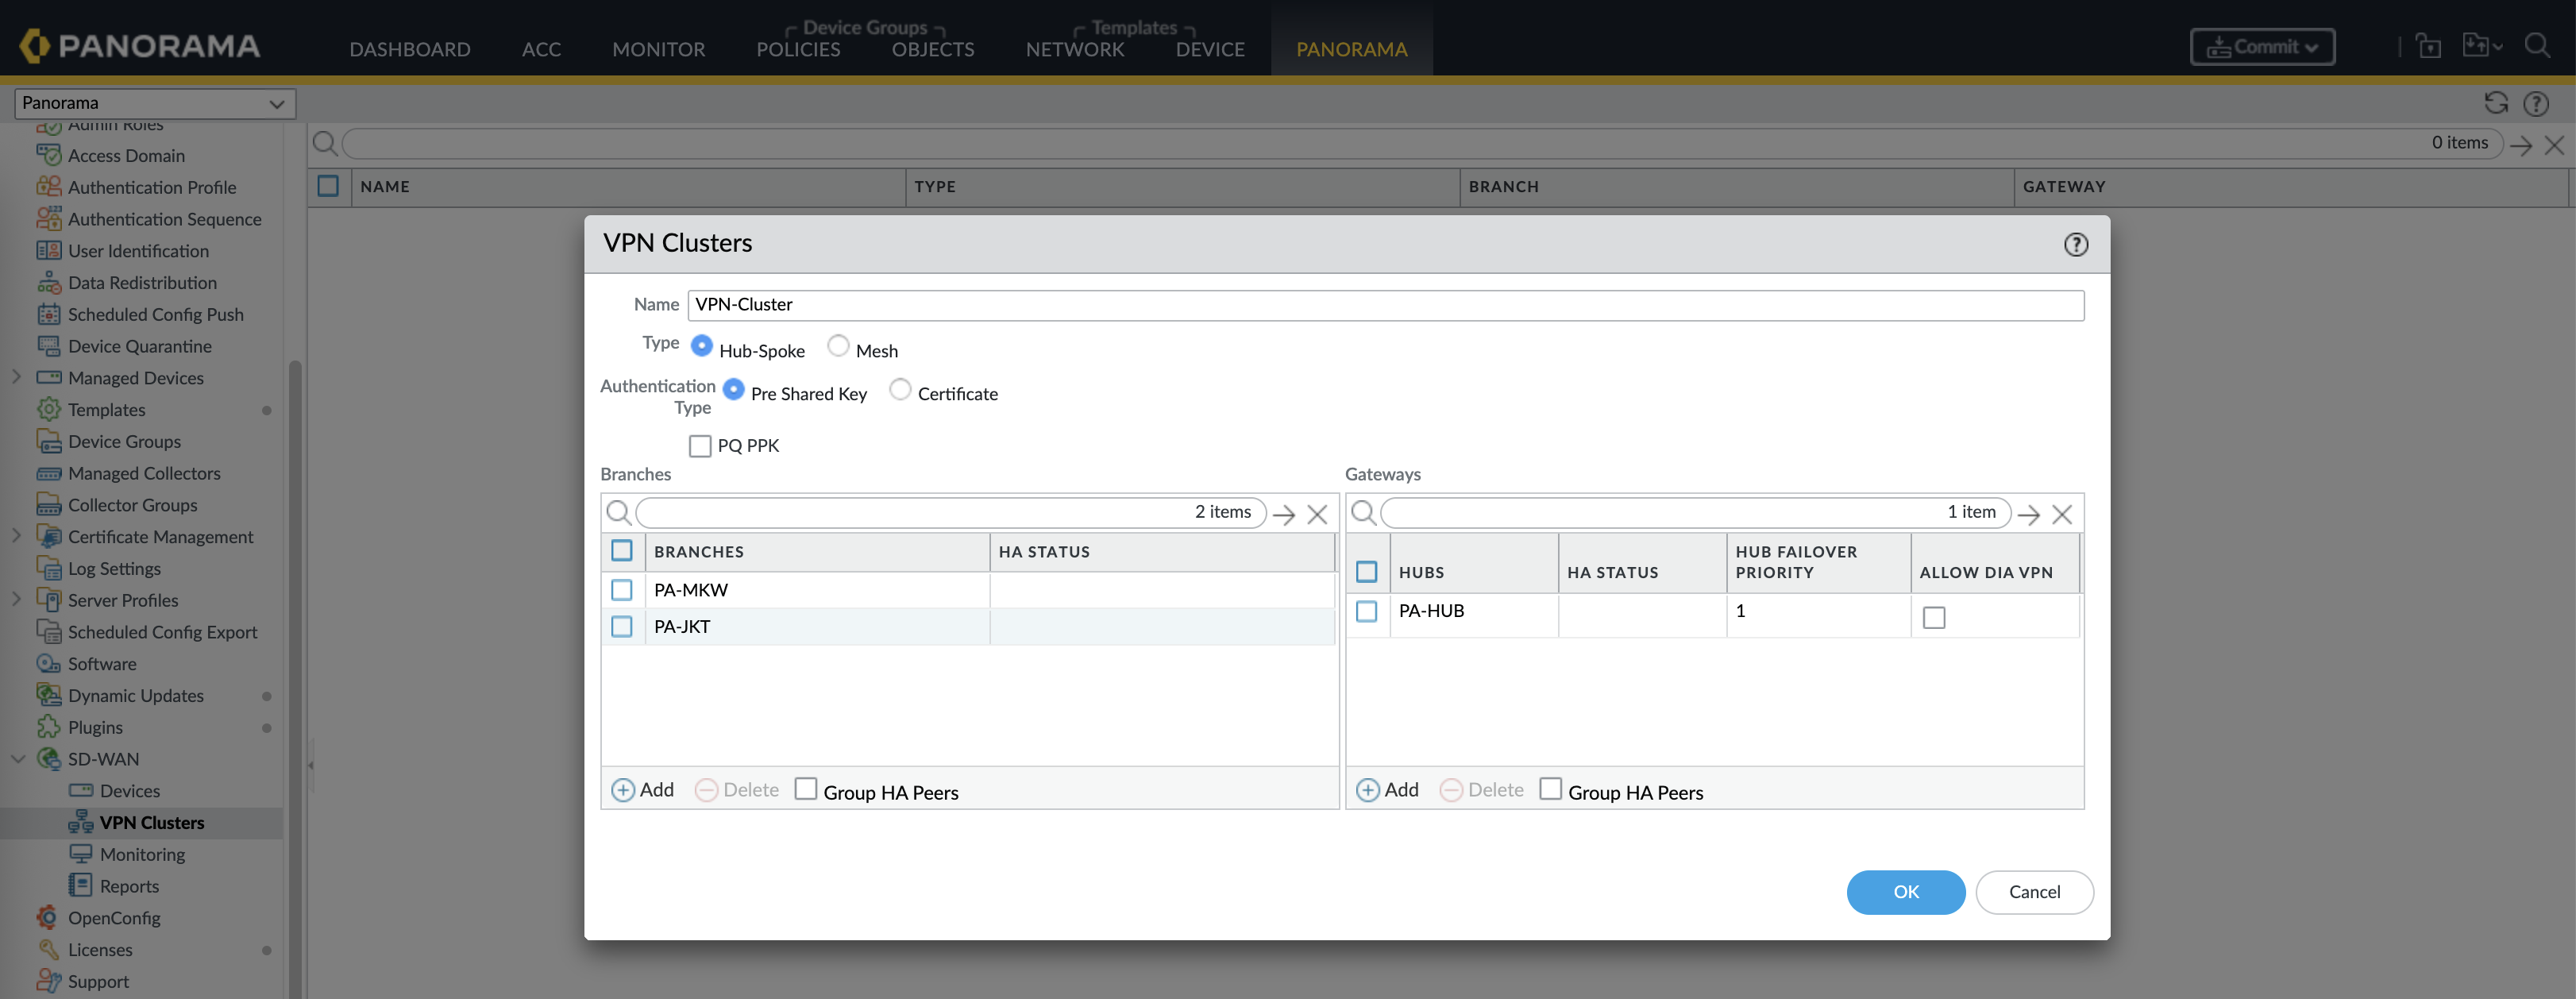Click the Branches search magnifier icon
The width and height of the screenshot is (2576, 999).
[618, 513]
